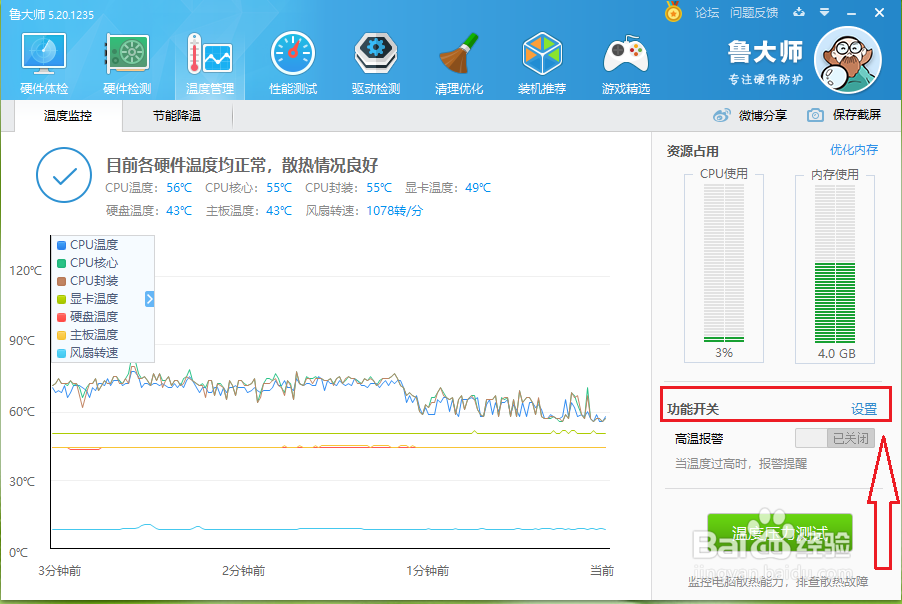The image size is (902, 604).
Task: Click the 4.0 GB memory value
Action: 836,353
